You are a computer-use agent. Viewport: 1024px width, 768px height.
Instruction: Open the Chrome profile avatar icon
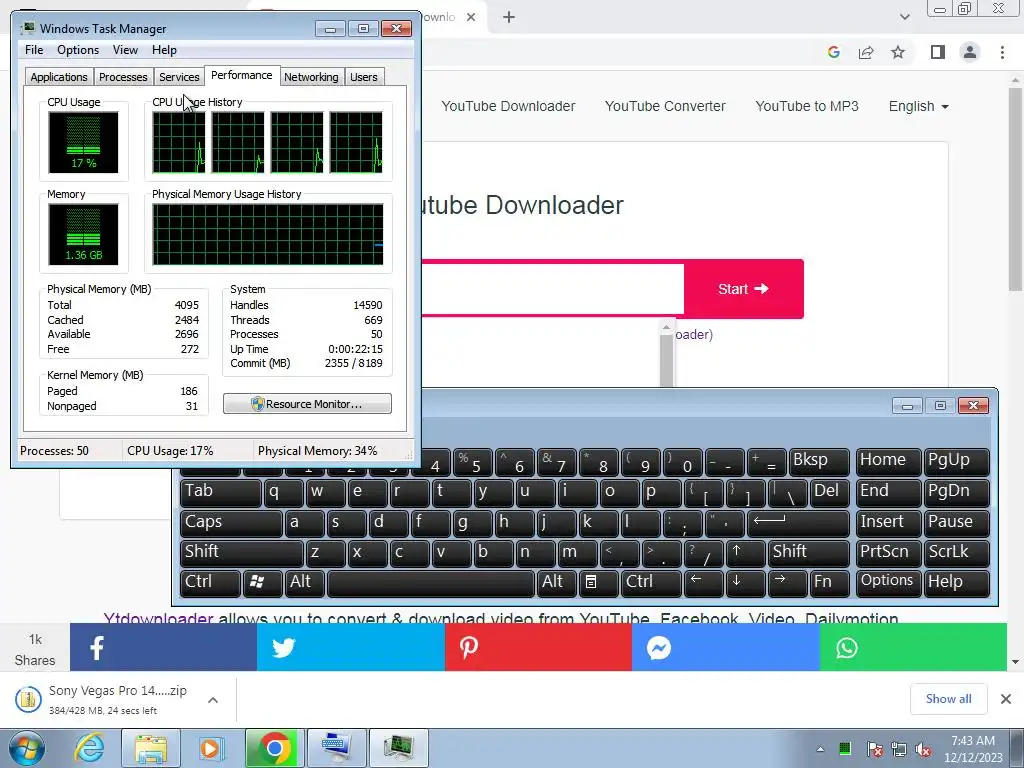[970, 52]
